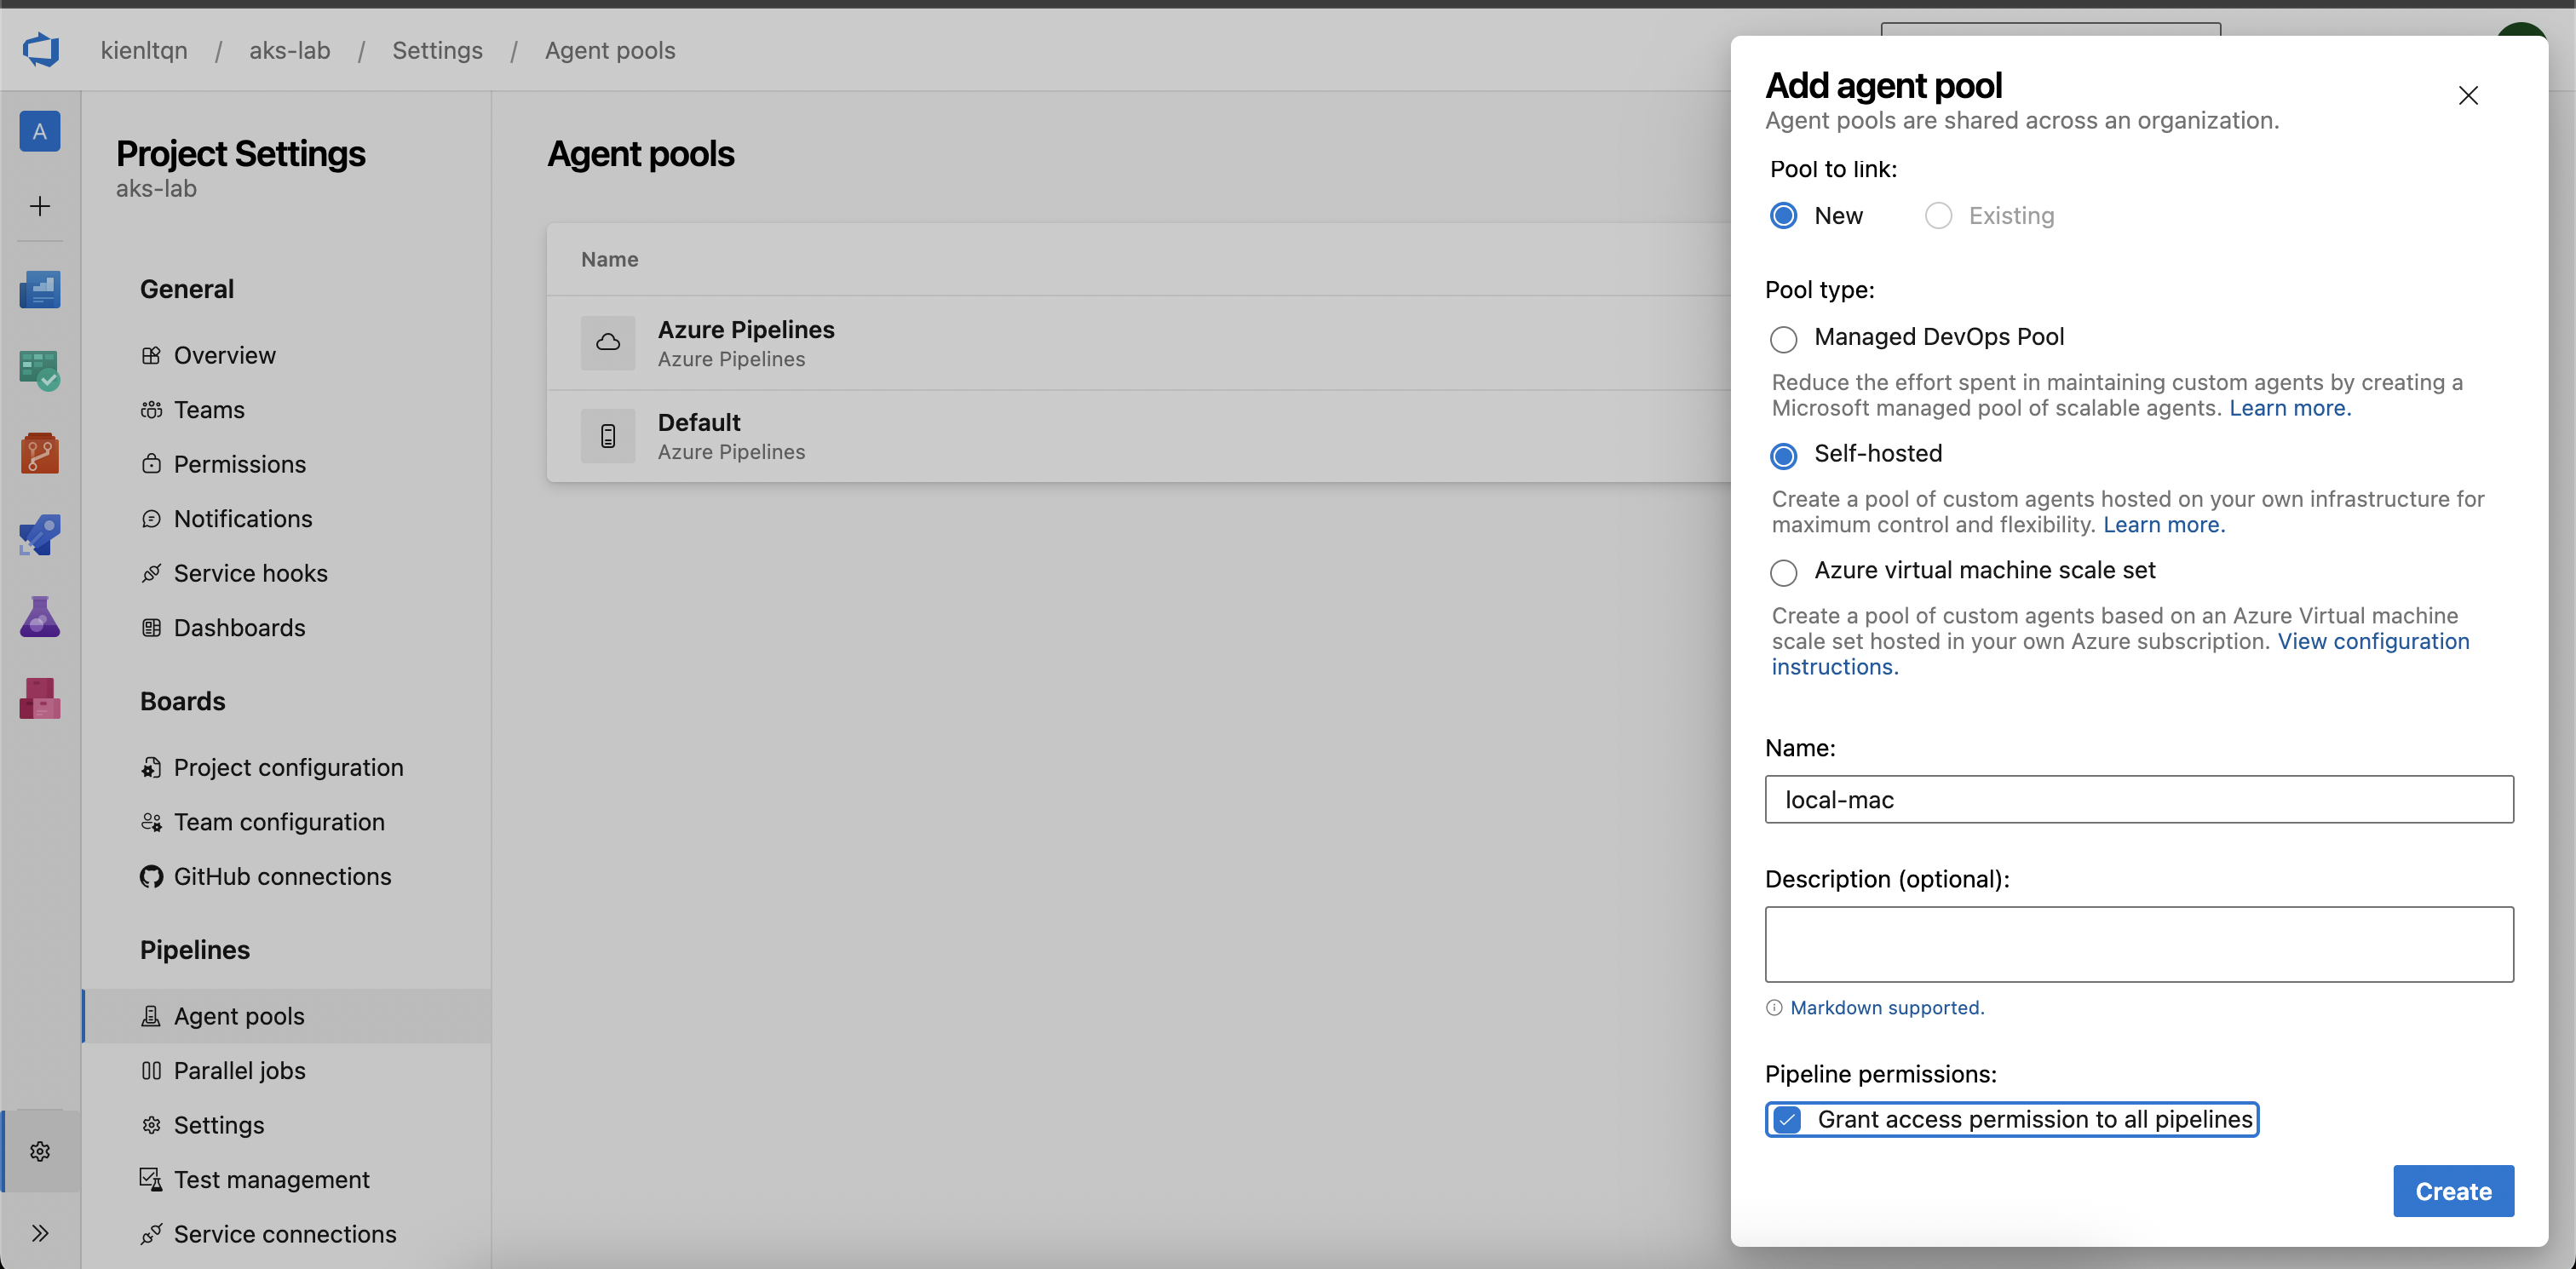Open the Azure Pipelines agent pool row
Screen dimensions: 2576x1269
point(1138,343)
